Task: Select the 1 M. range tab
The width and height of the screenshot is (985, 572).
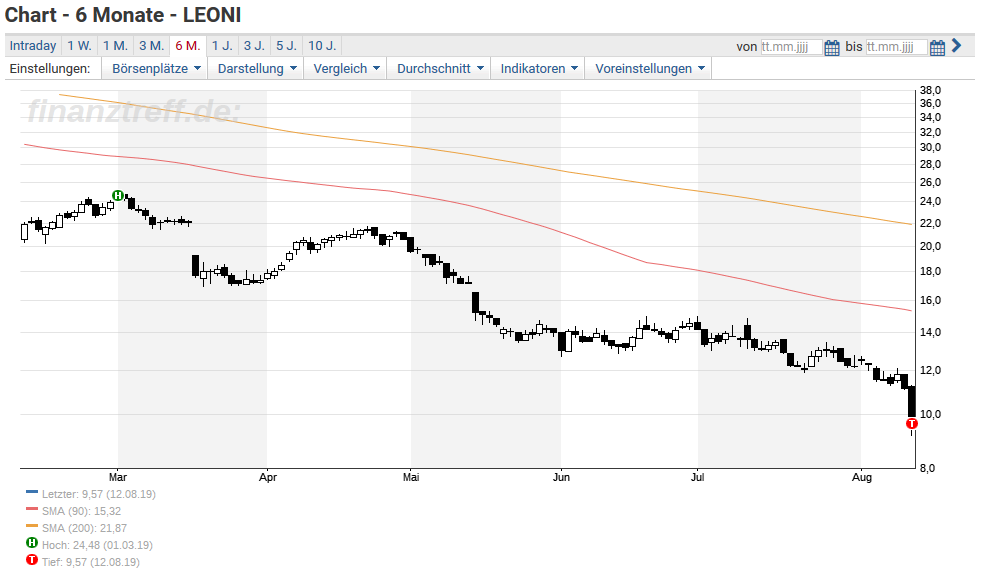Action: tap(116, 46)
